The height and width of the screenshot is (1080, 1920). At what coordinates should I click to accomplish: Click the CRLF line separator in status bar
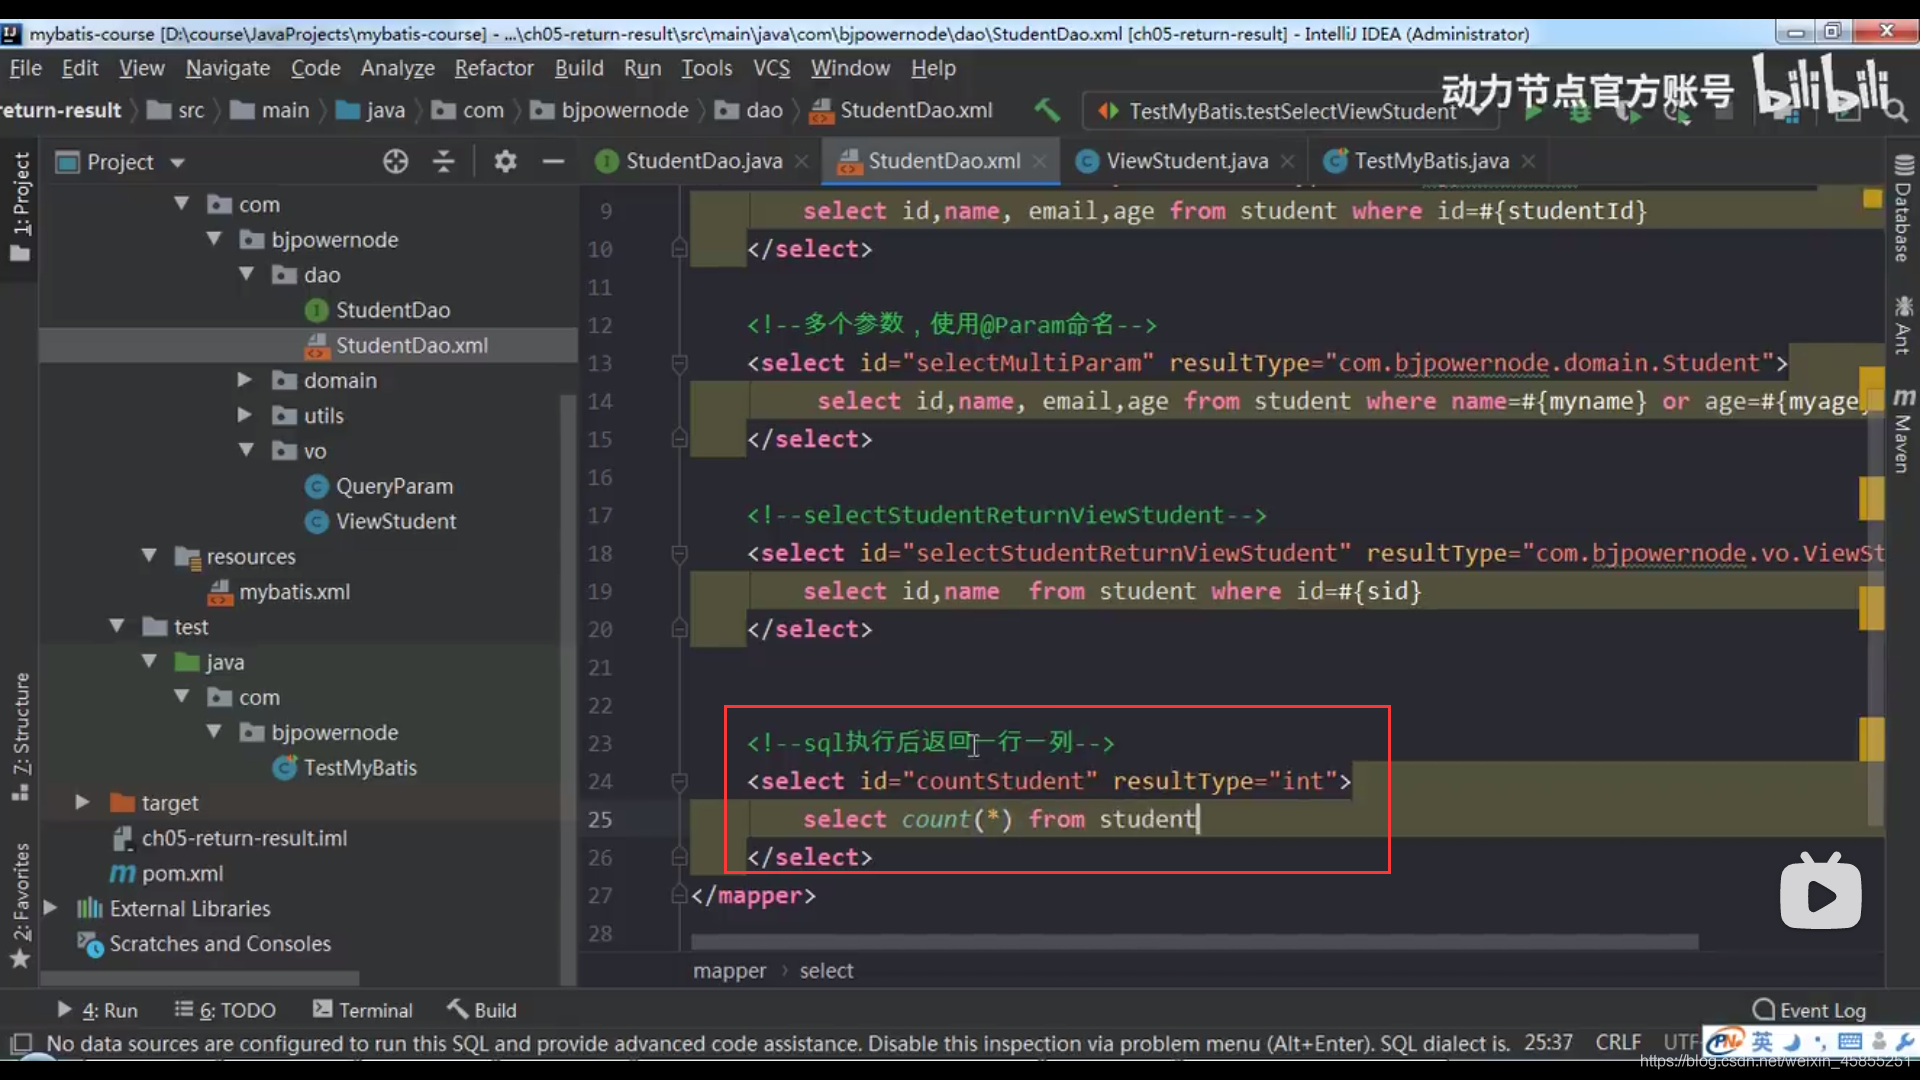[1617, 1042]
